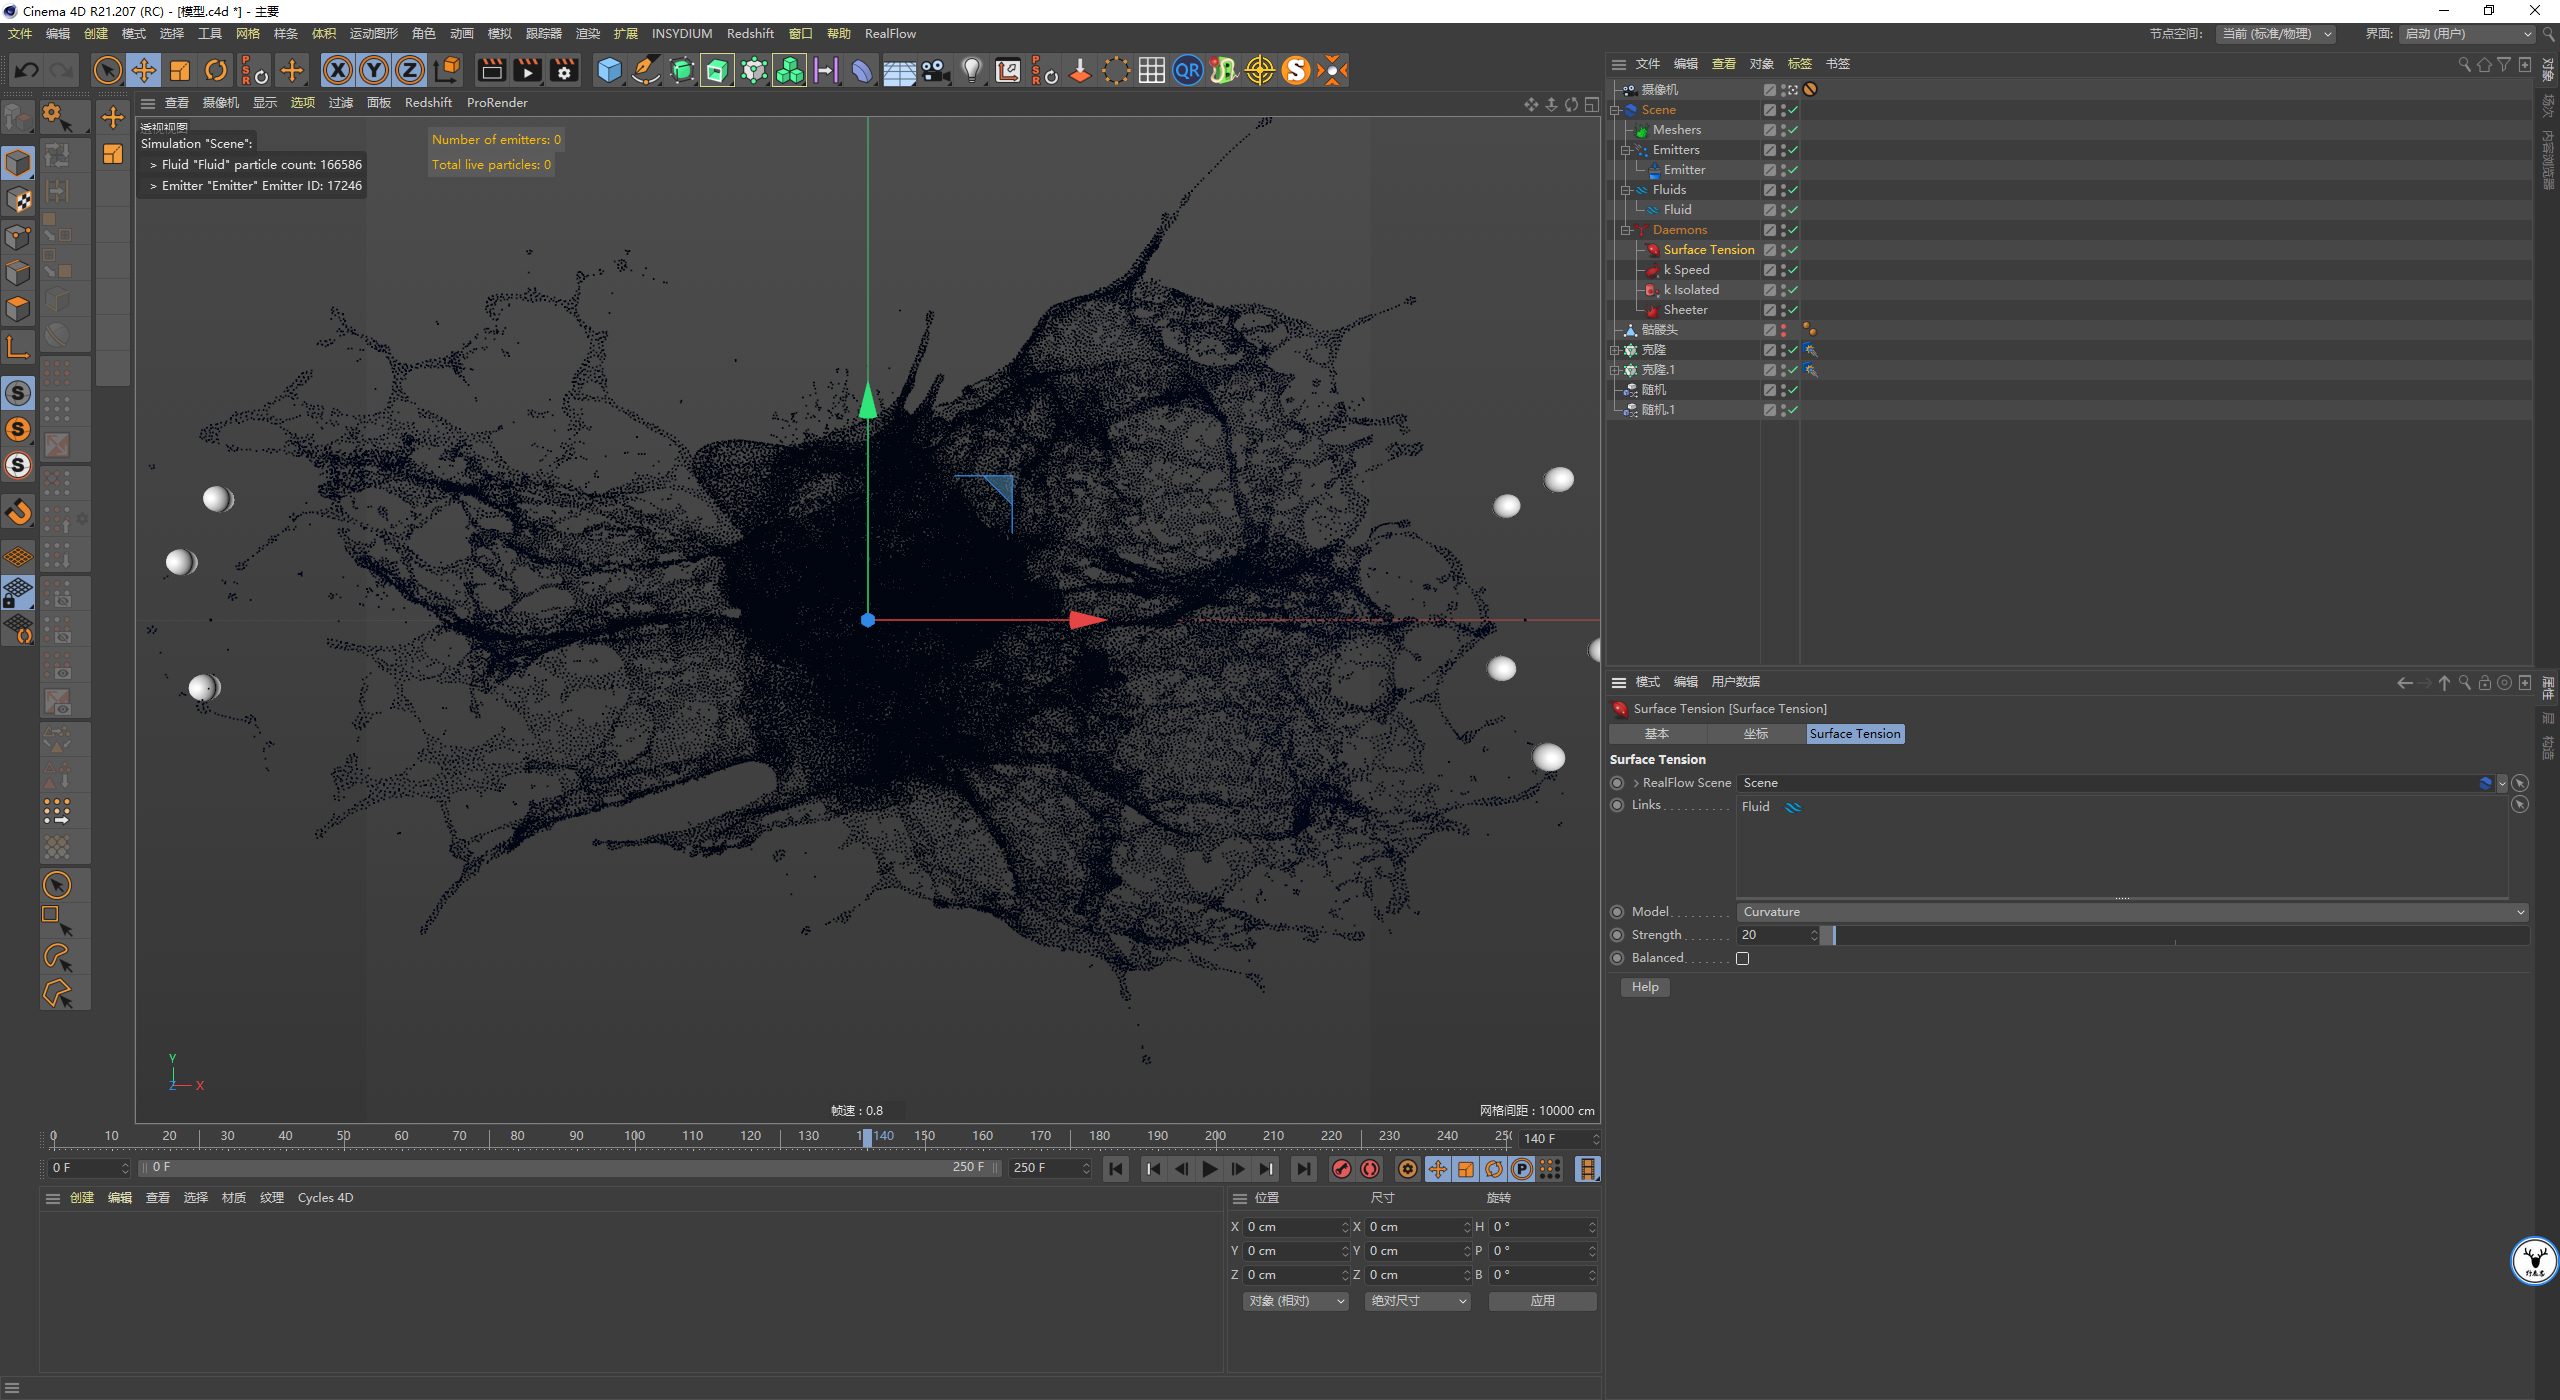Play the animation forward
The image size is (2560, 1400).
[x=1210, y=1168]
